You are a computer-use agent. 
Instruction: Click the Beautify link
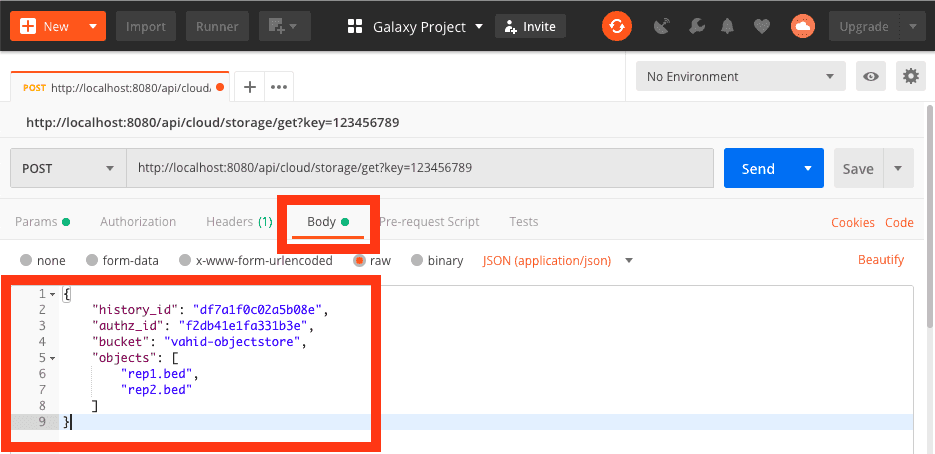[880, 260]
